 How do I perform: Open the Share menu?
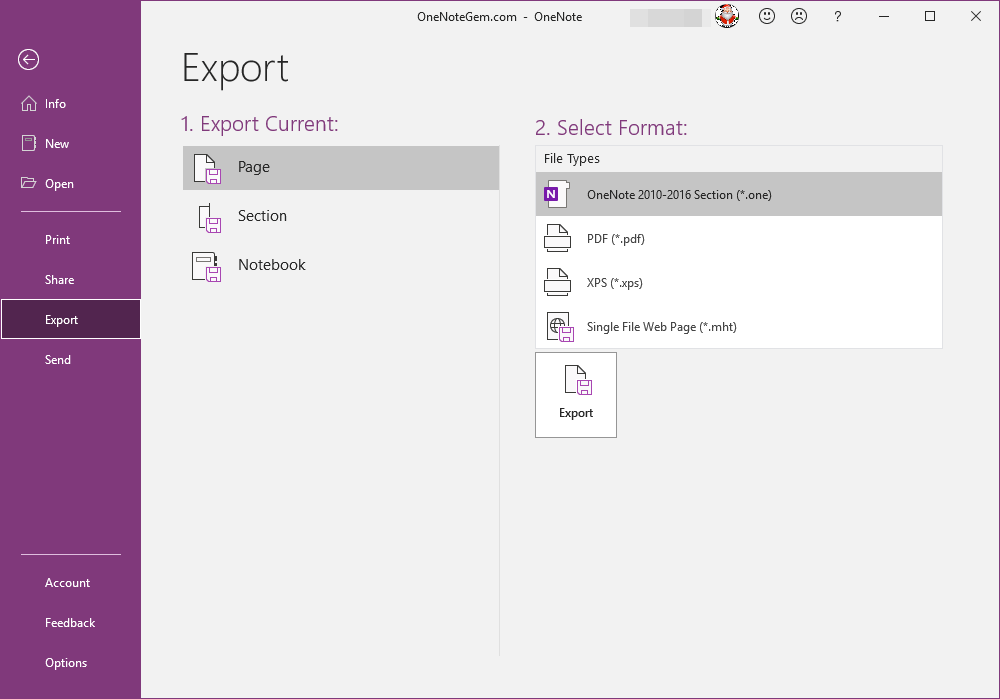click(58, 279)
